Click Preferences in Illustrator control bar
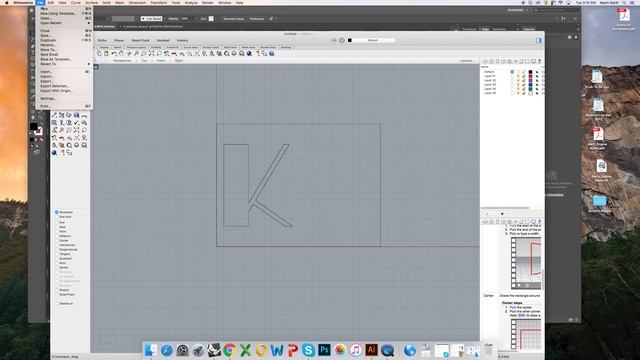The height and width of the screenshot is (360, 640). 257,19
